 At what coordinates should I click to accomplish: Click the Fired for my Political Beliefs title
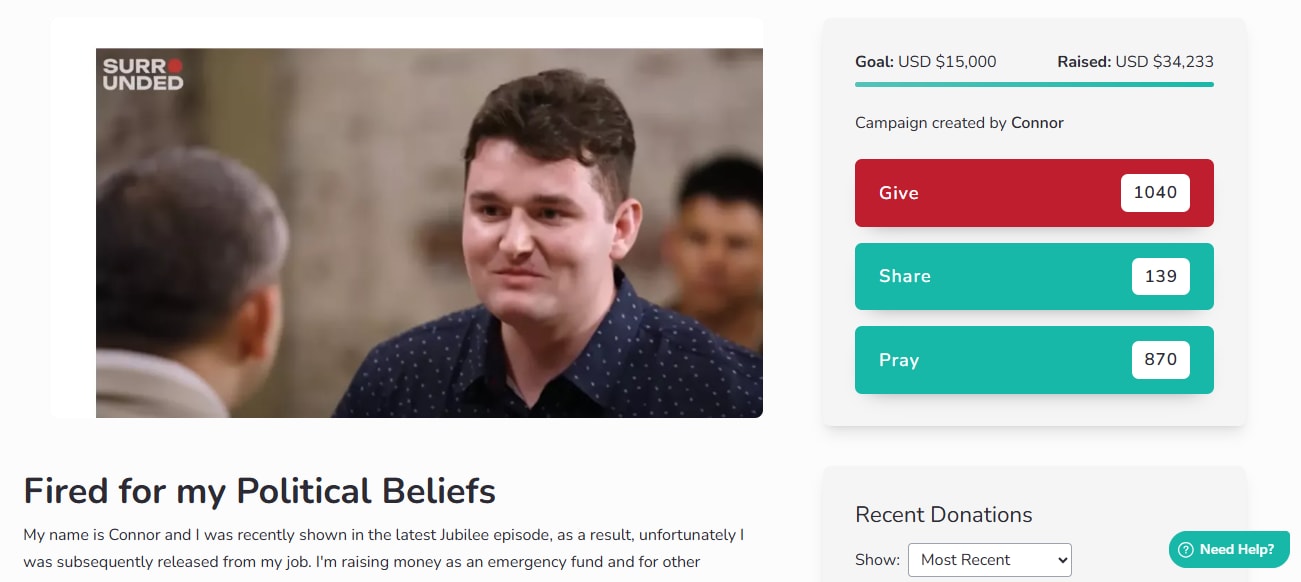coord(260,491)
